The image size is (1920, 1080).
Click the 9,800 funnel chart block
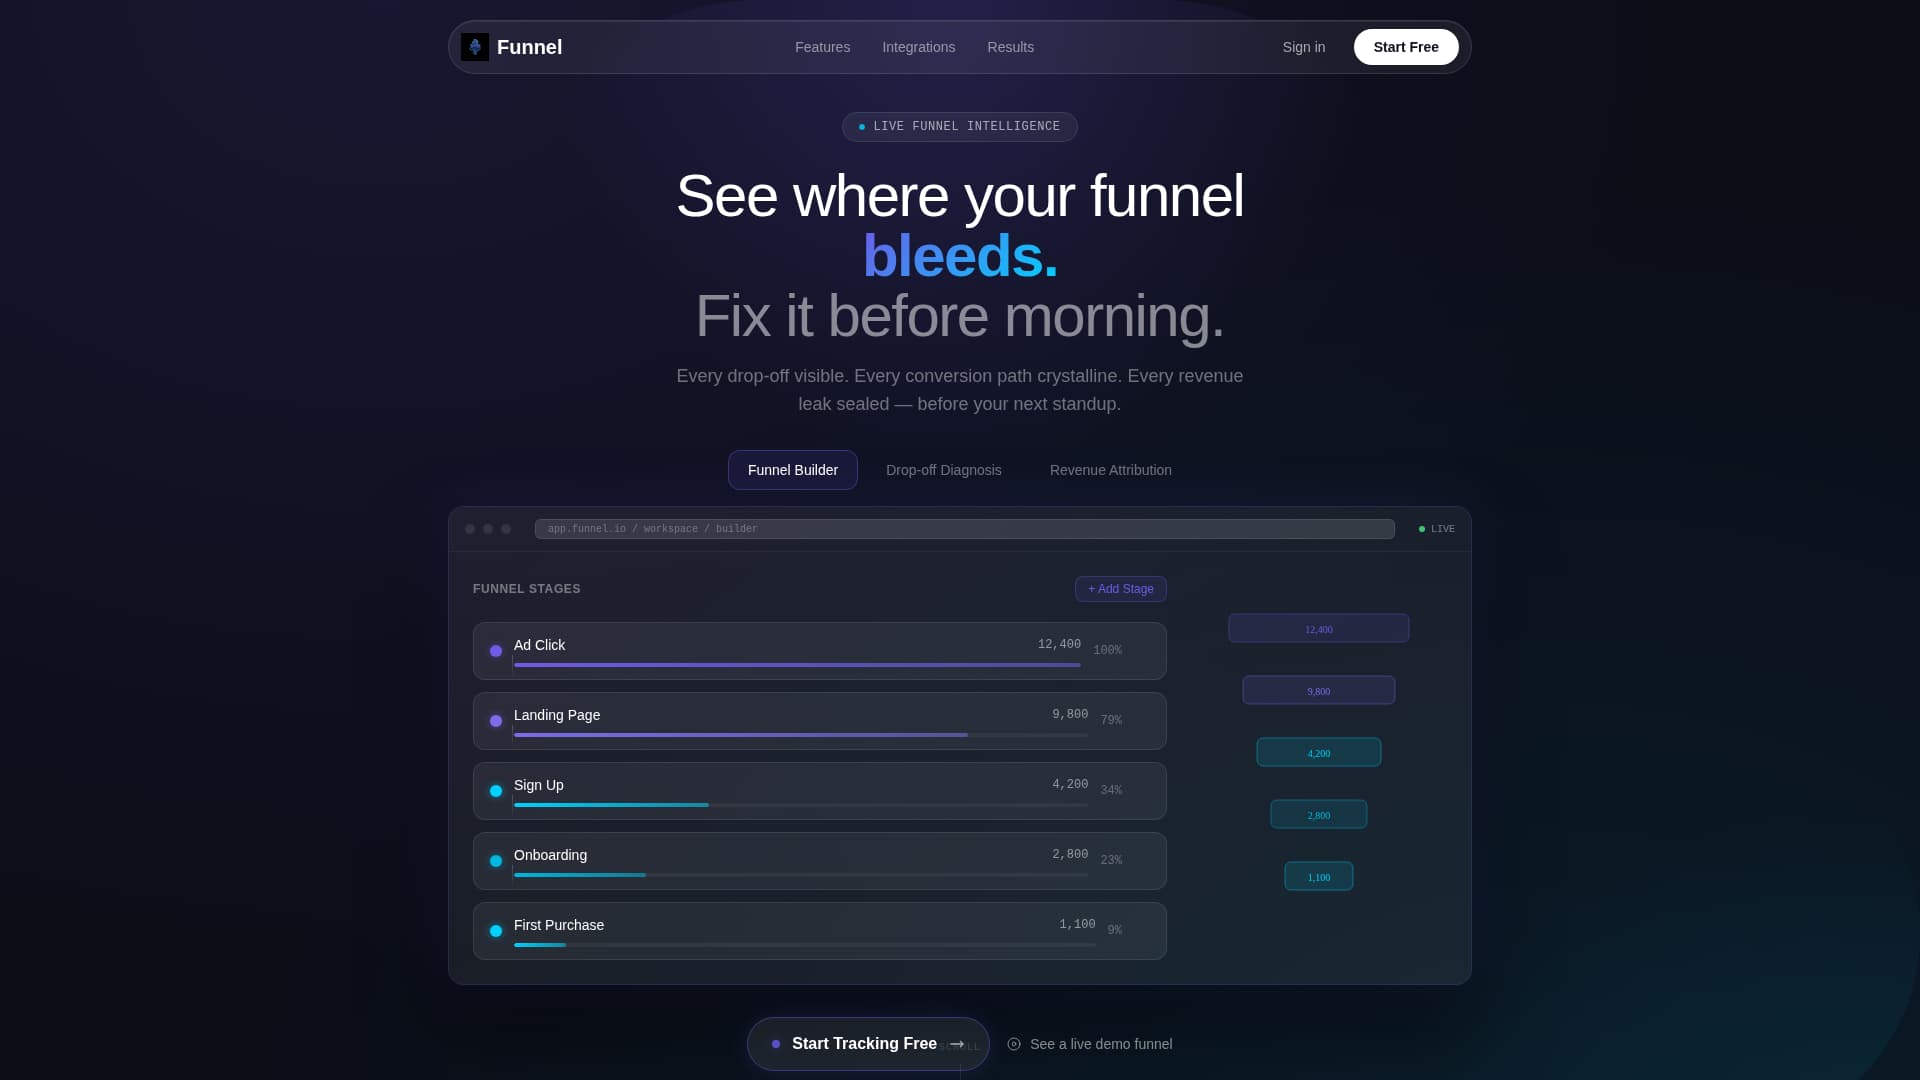coord(1318,690)
